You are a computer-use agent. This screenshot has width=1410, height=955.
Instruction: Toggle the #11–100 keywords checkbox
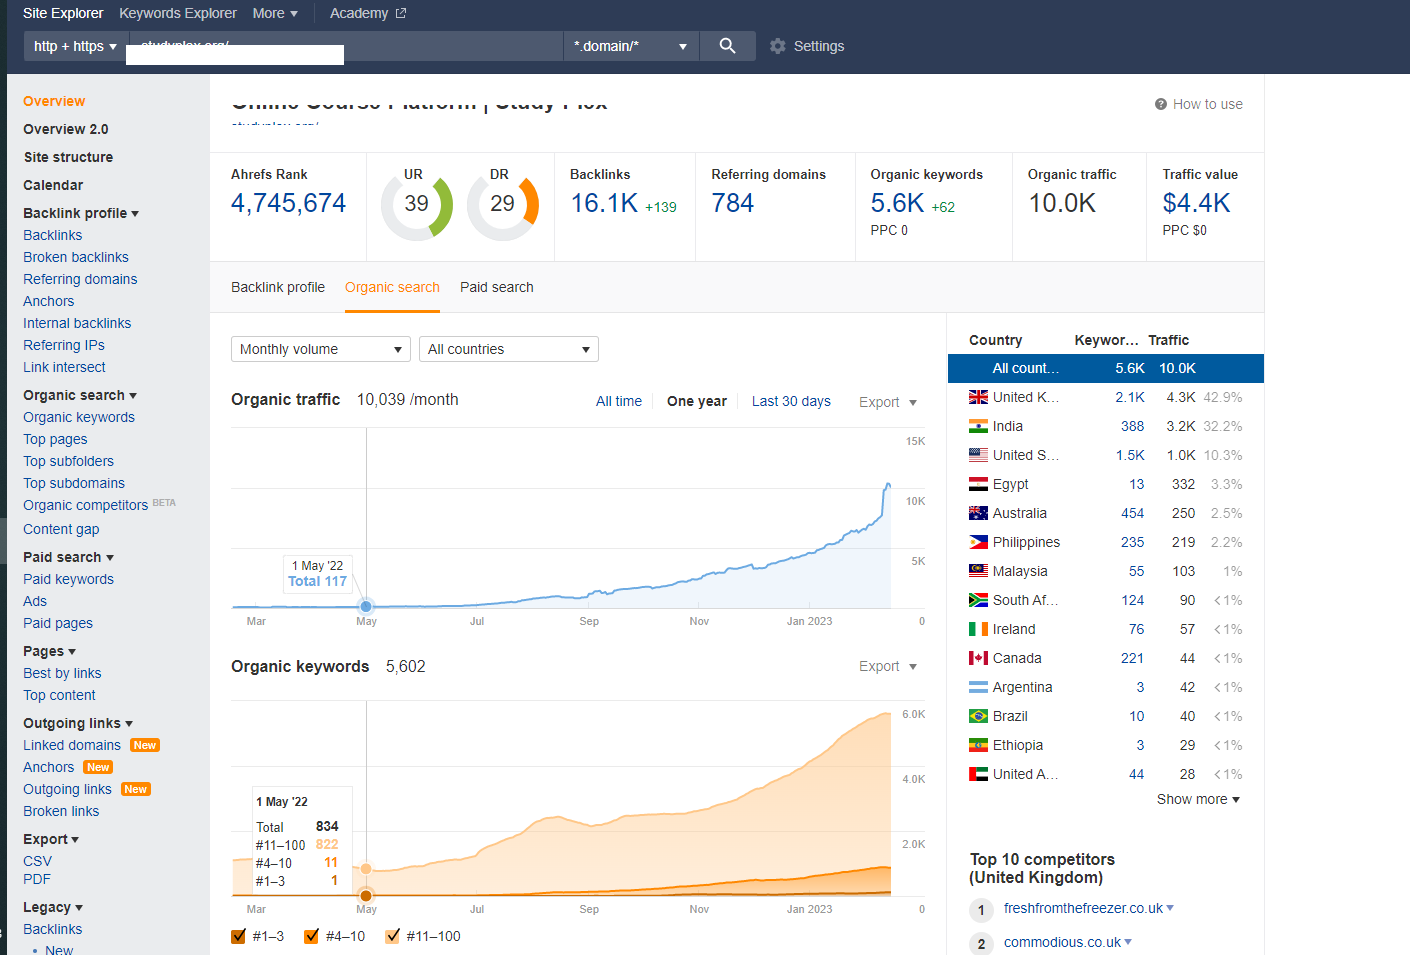pyautogui.click(x=392, y=936)
